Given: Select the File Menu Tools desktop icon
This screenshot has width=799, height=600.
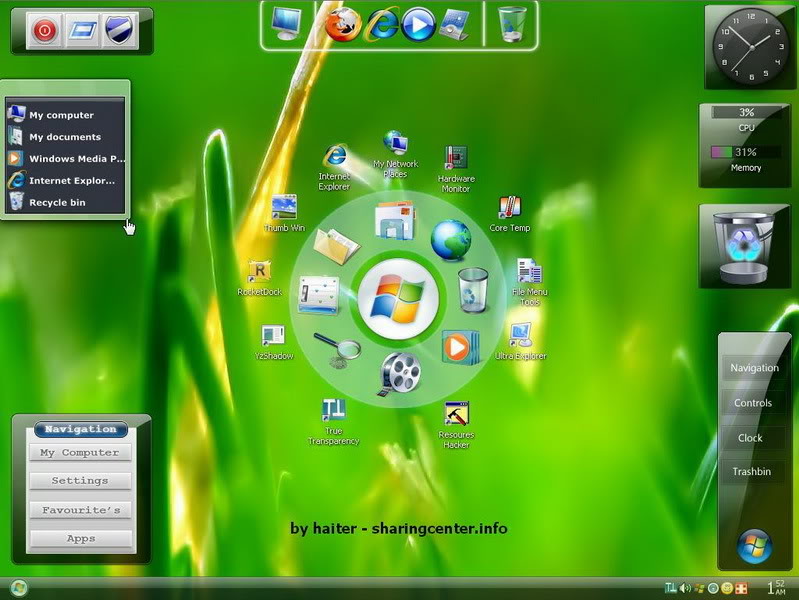Looking at the screenshot, I should pyautogui.click(x=530, y=282).
